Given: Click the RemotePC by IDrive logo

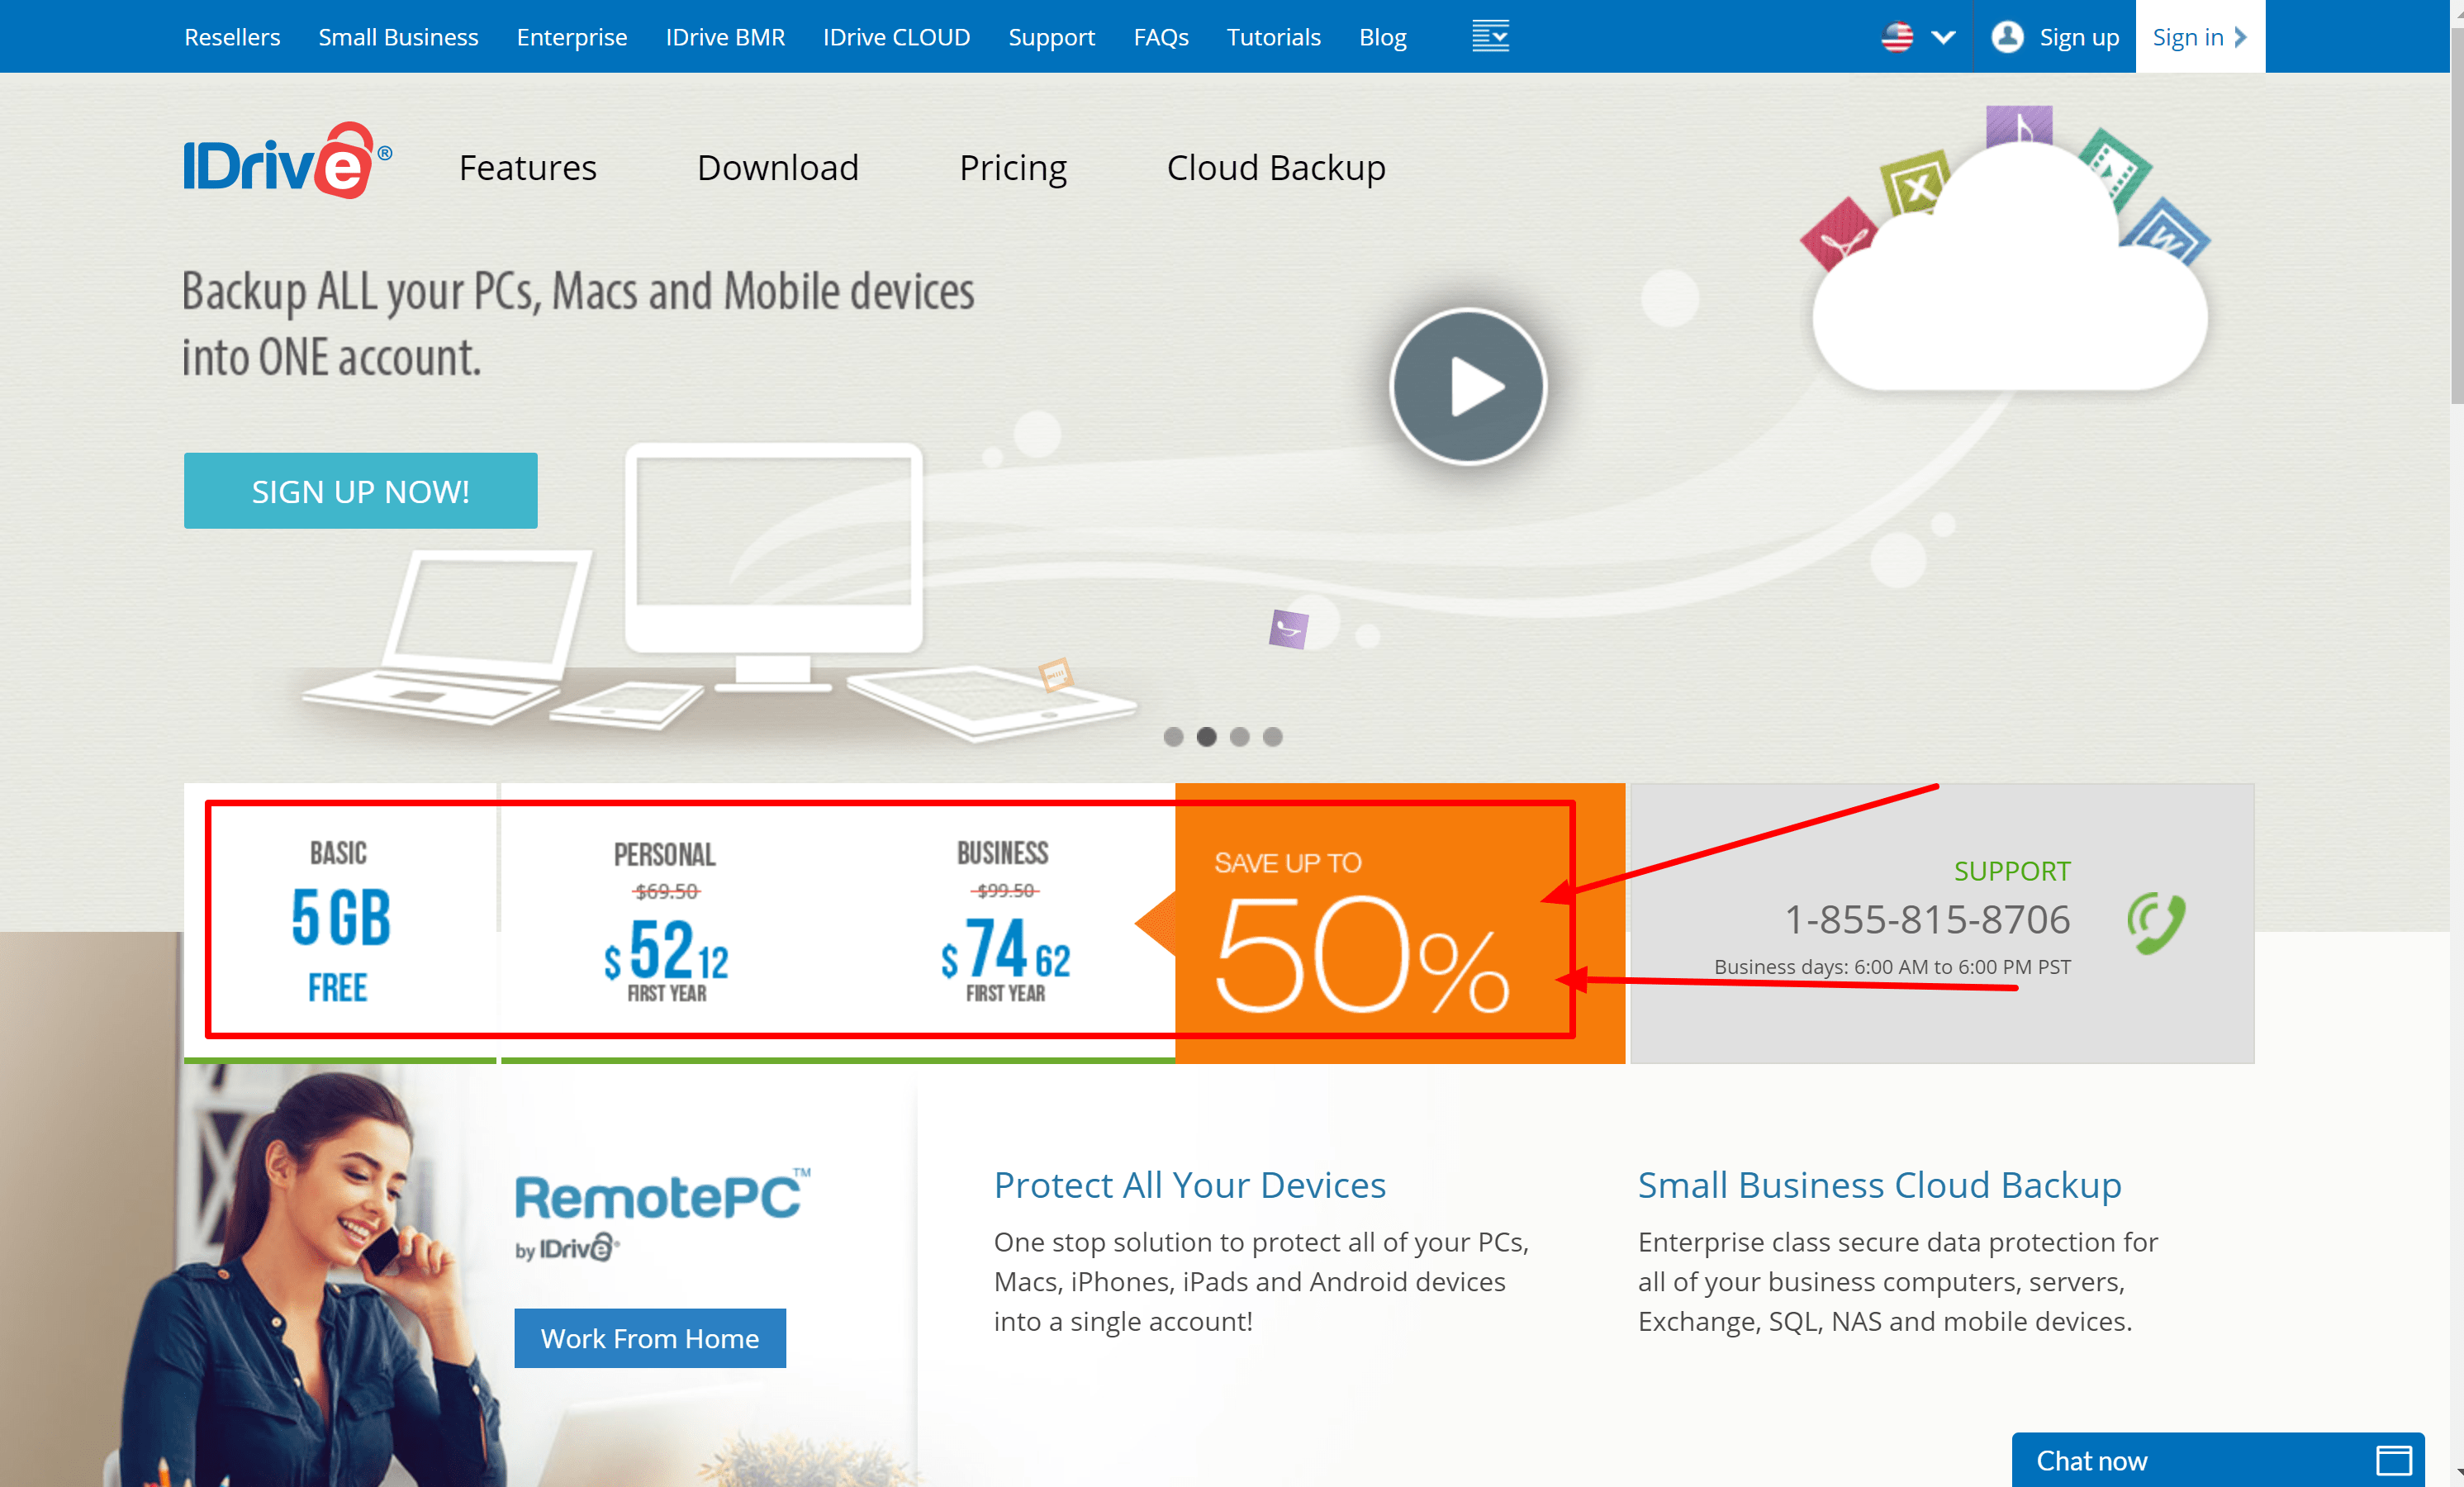Looking at the screenshot, I should [x=662, y=1214].
